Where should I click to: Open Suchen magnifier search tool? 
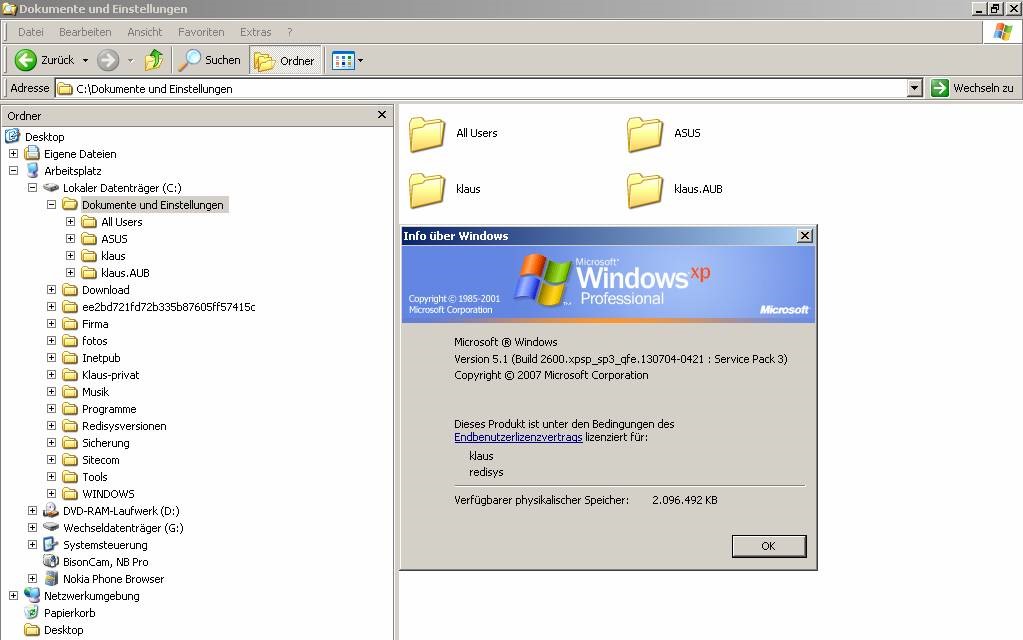tap(210, 60)
